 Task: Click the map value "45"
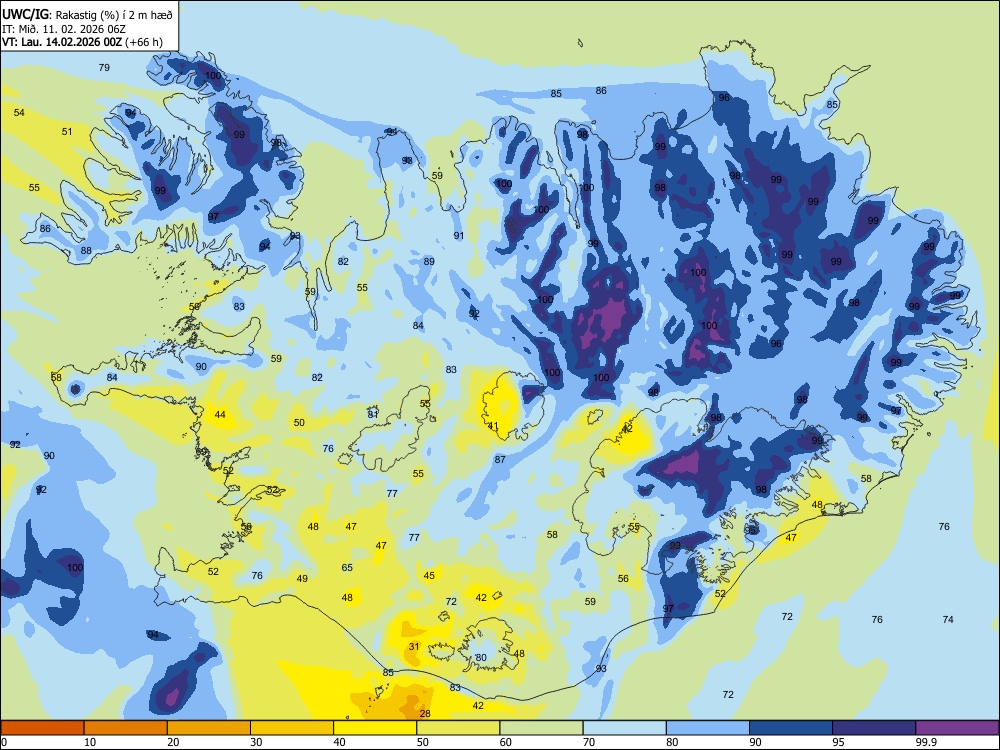(x=429, y=575)
